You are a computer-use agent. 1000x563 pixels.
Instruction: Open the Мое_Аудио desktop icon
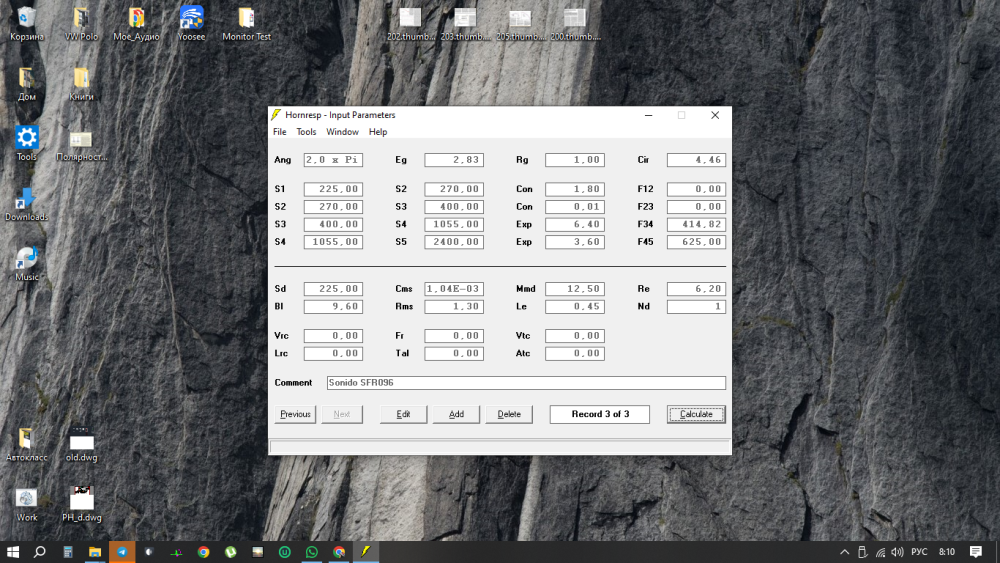(136, 23)
